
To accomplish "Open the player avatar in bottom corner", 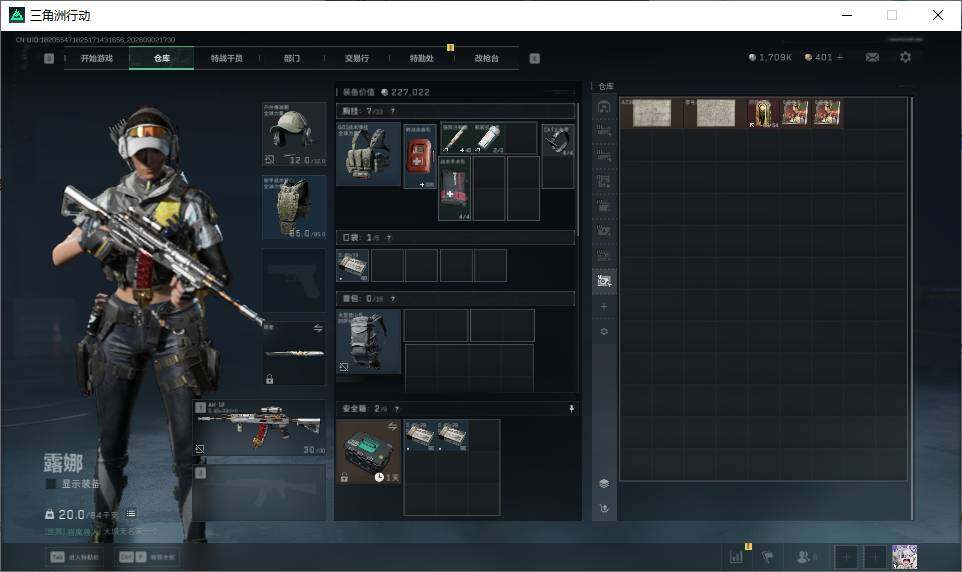I will [904, 557].
